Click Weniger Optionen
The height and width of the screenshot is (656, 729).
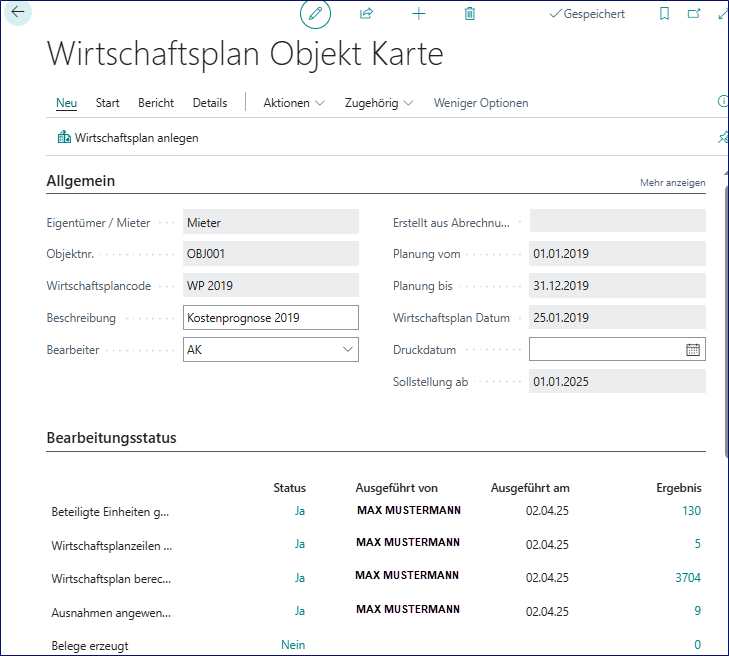481,103
